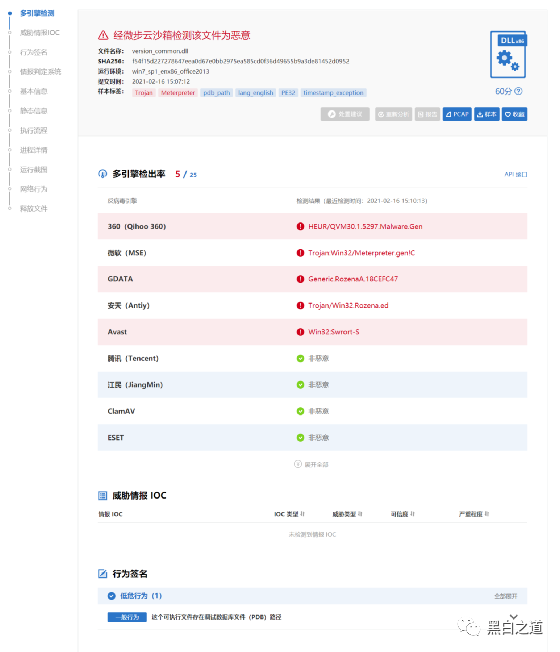The width and height of the screenshot is (560, 652).
Task: Expand all engines with 展开全部
Action: [x=311, y=464]
